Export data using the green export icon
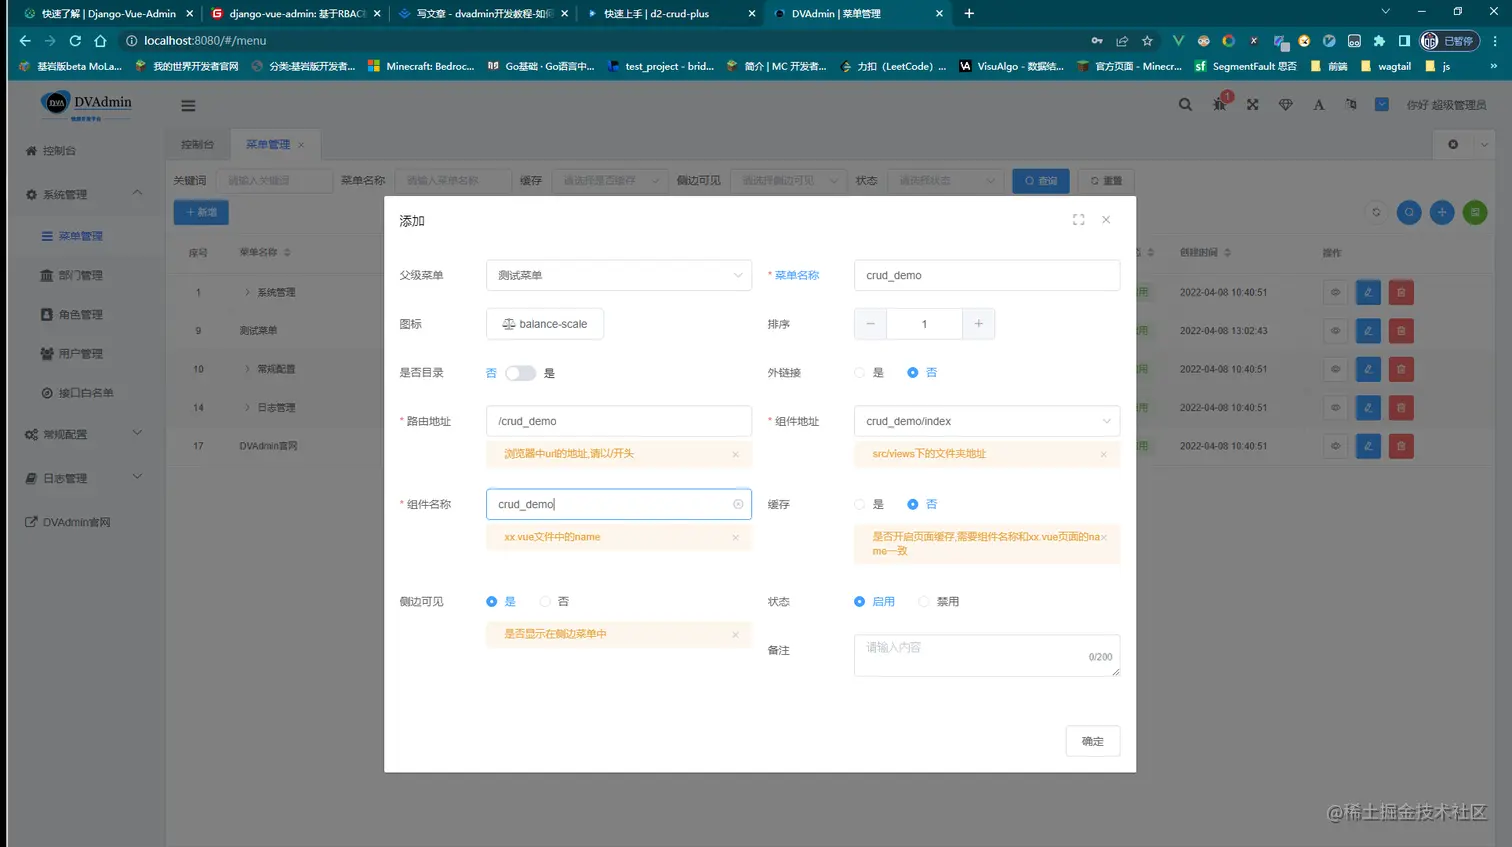 [x=1475, y=212]
